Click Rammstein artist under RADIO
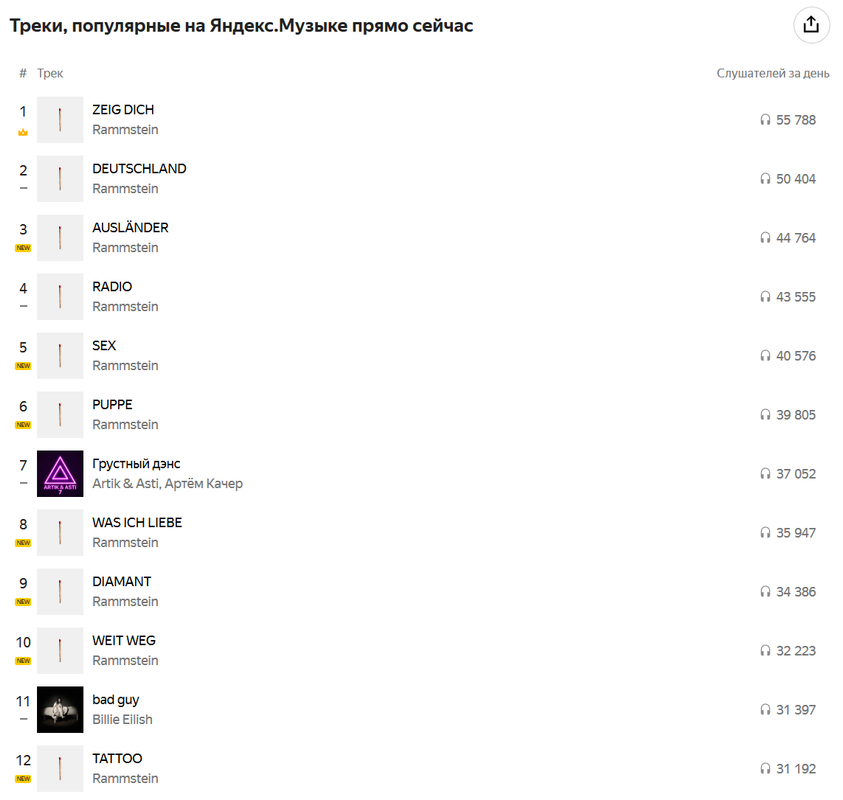This screenshot has height=800, width=843. click(x=125, y=306)
